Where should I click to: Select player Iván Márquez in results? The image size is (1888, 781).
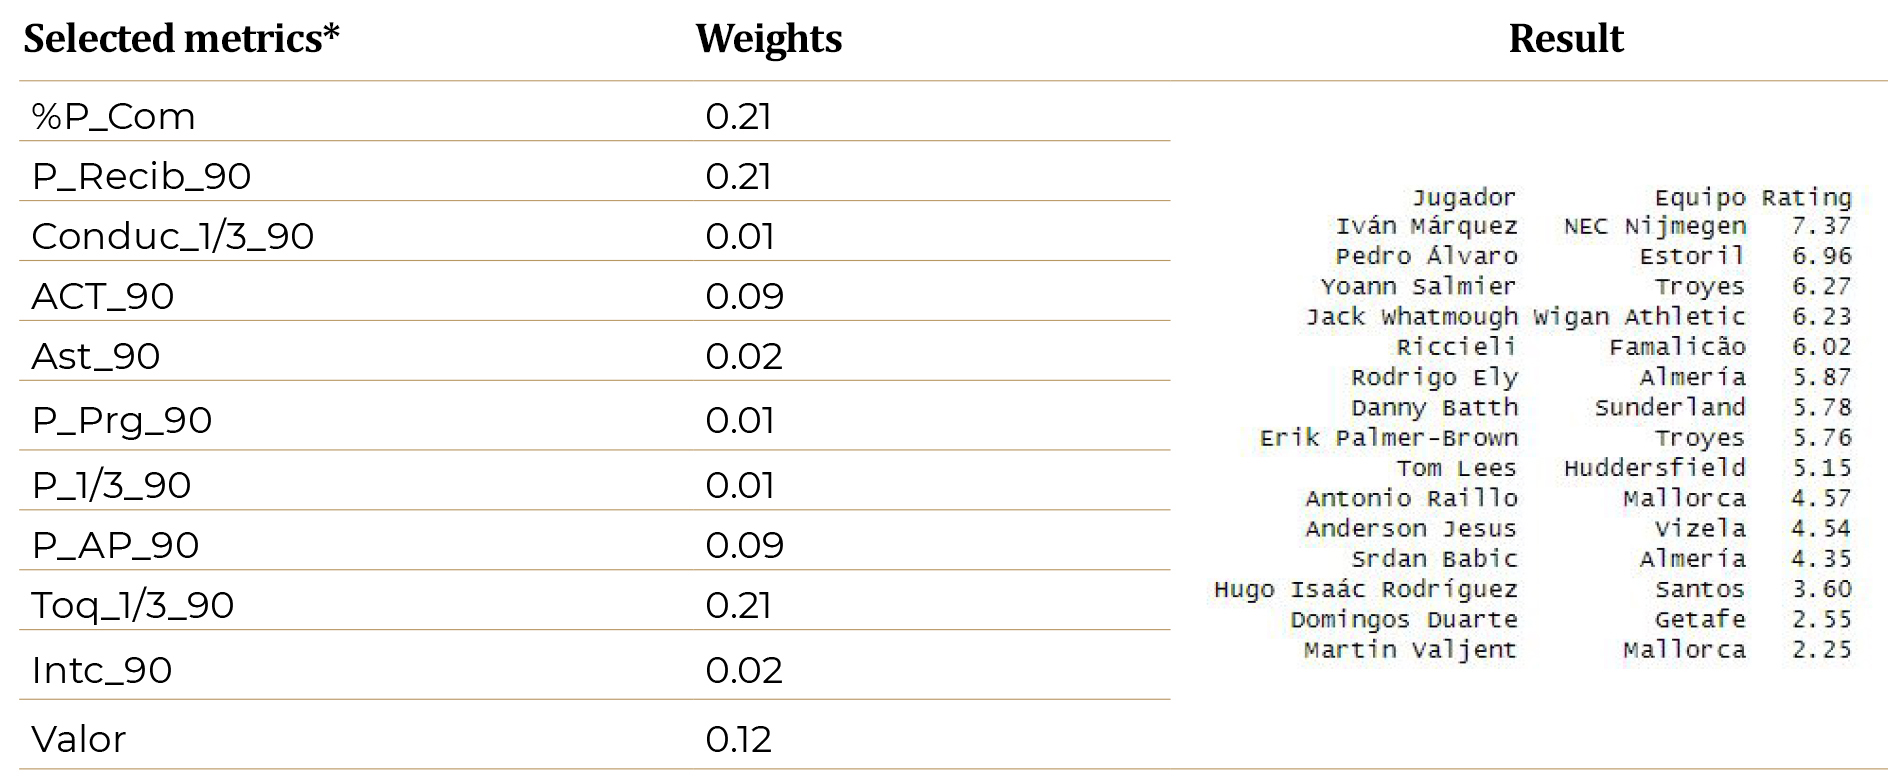(1426, 227)
